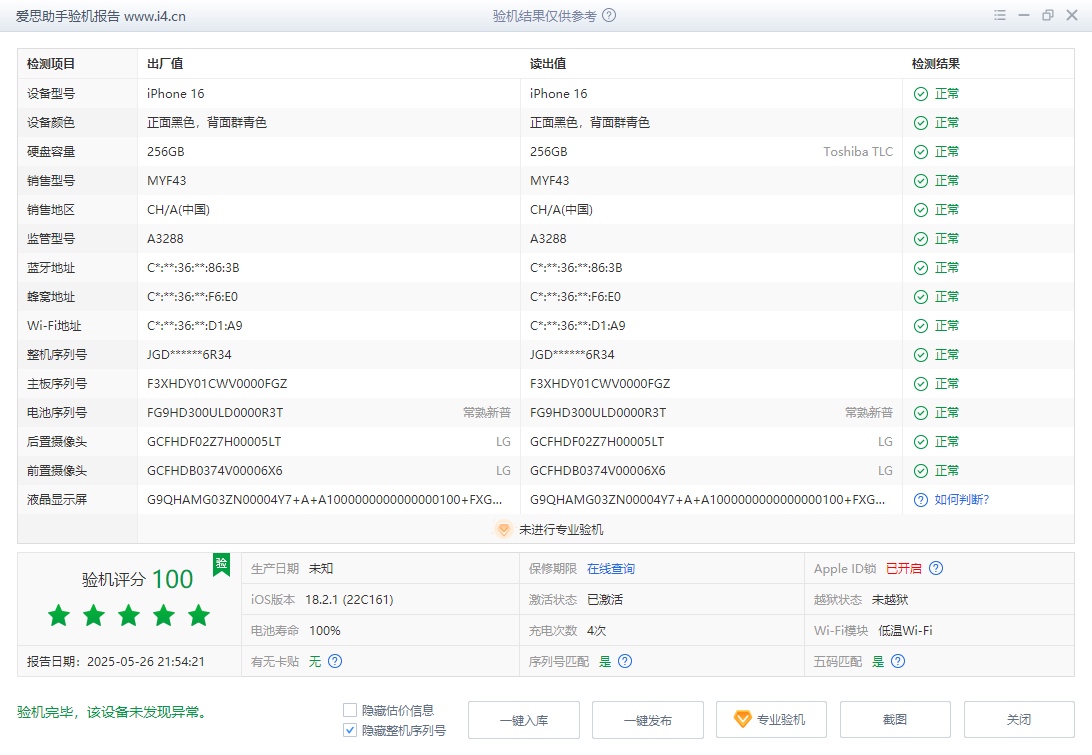Click the battery life 100% value
The image size is (1092, 755).
[x=325, y=631]
